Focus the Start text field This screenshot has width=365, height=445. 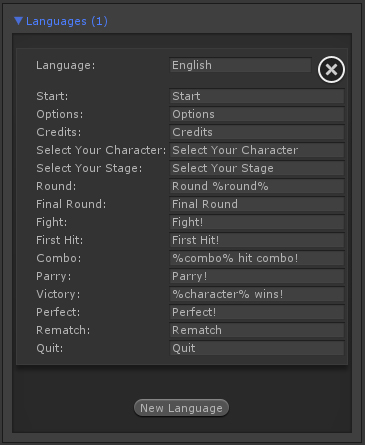pos(257,96)
